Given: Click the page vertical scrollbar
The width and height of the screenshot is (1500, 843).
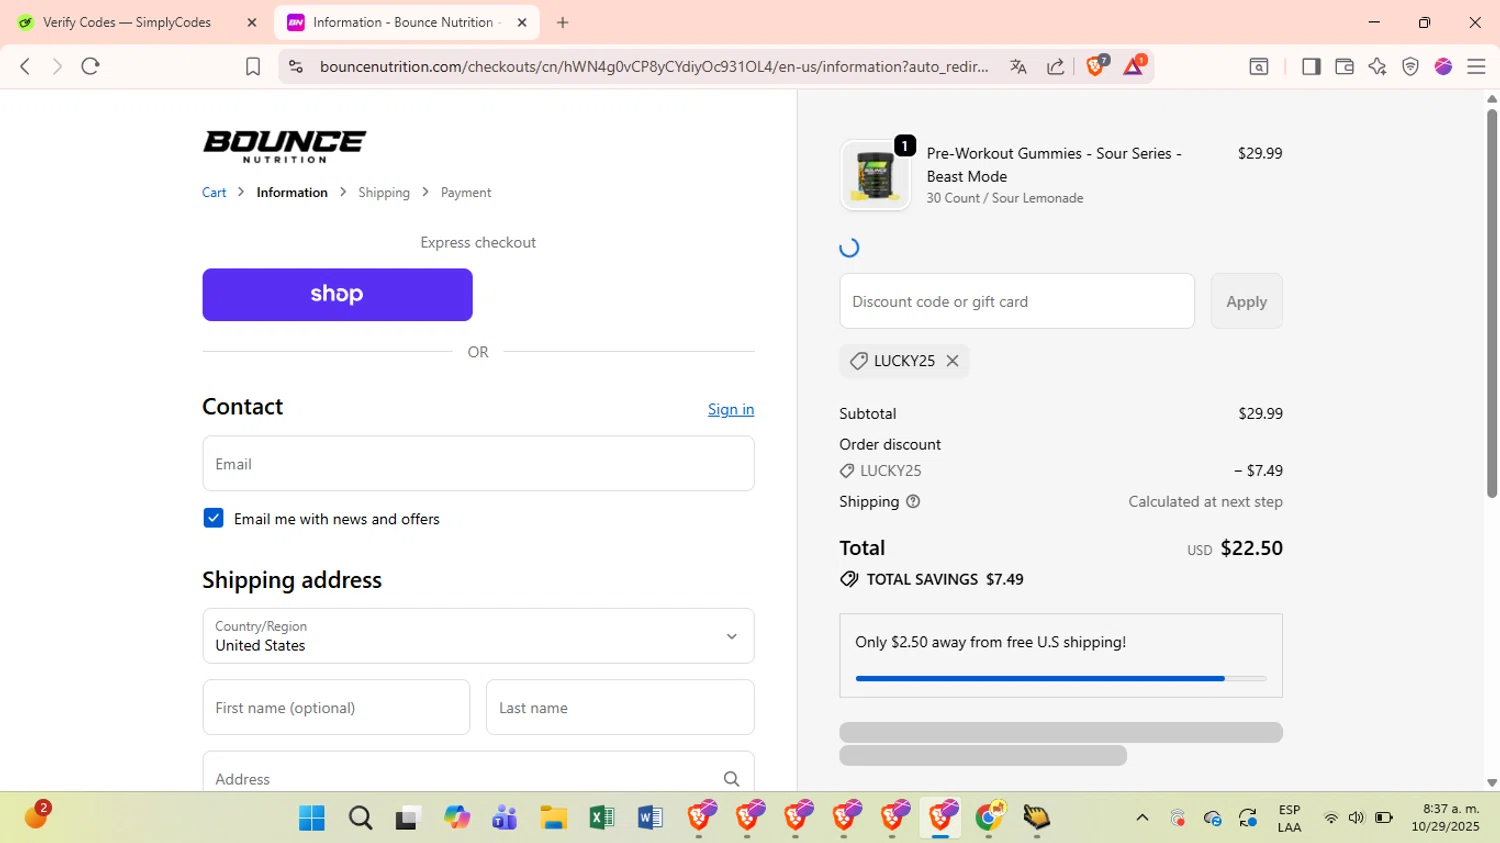Looking at the screenshot, I should coord(1492,303).
